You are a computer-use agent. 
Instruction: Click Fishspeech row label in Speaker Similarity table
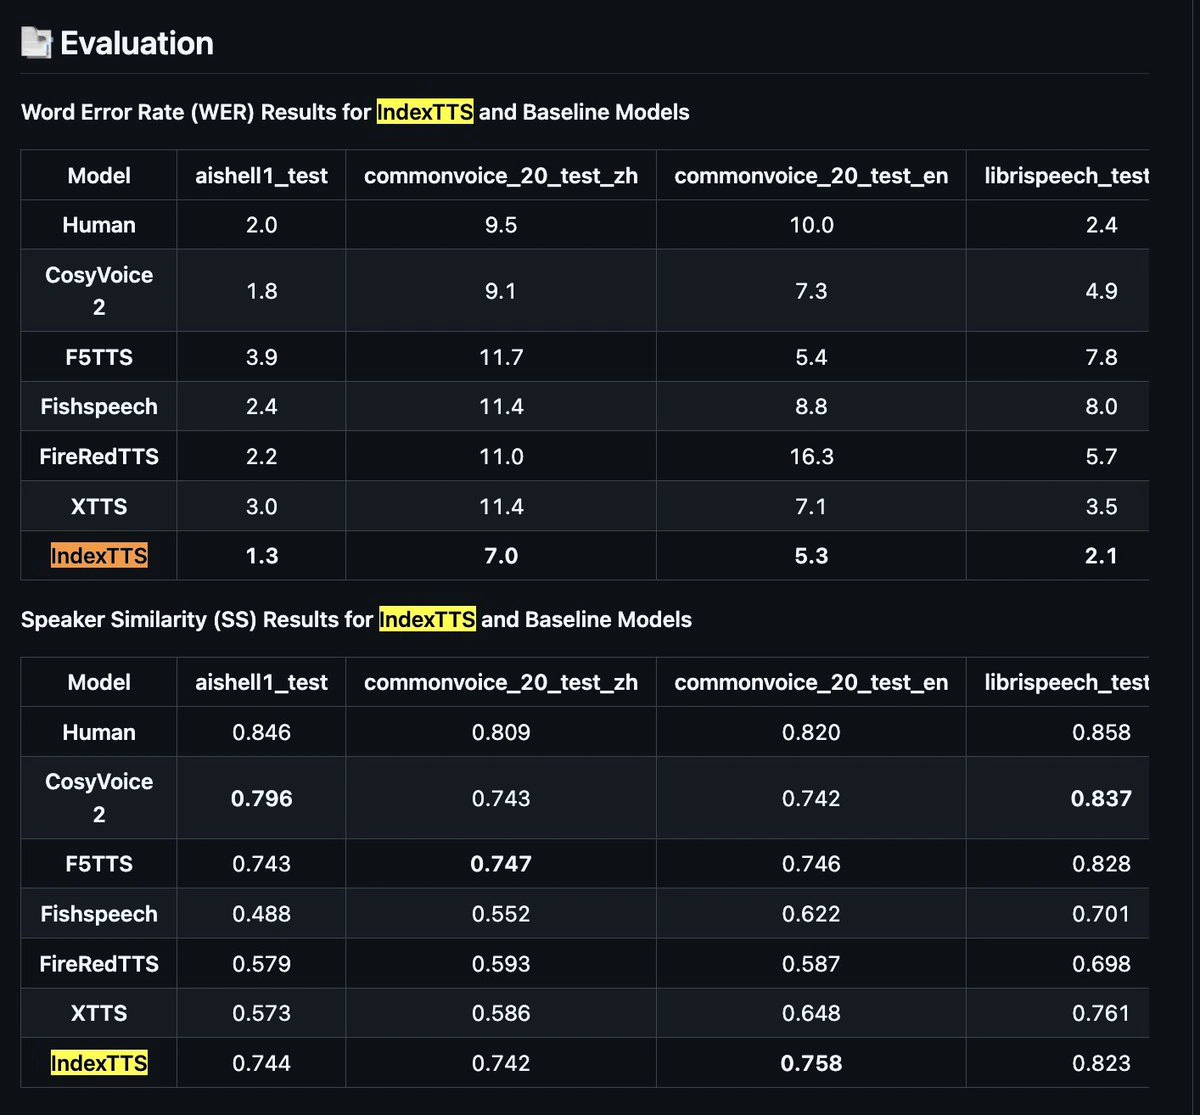[99, 914]
